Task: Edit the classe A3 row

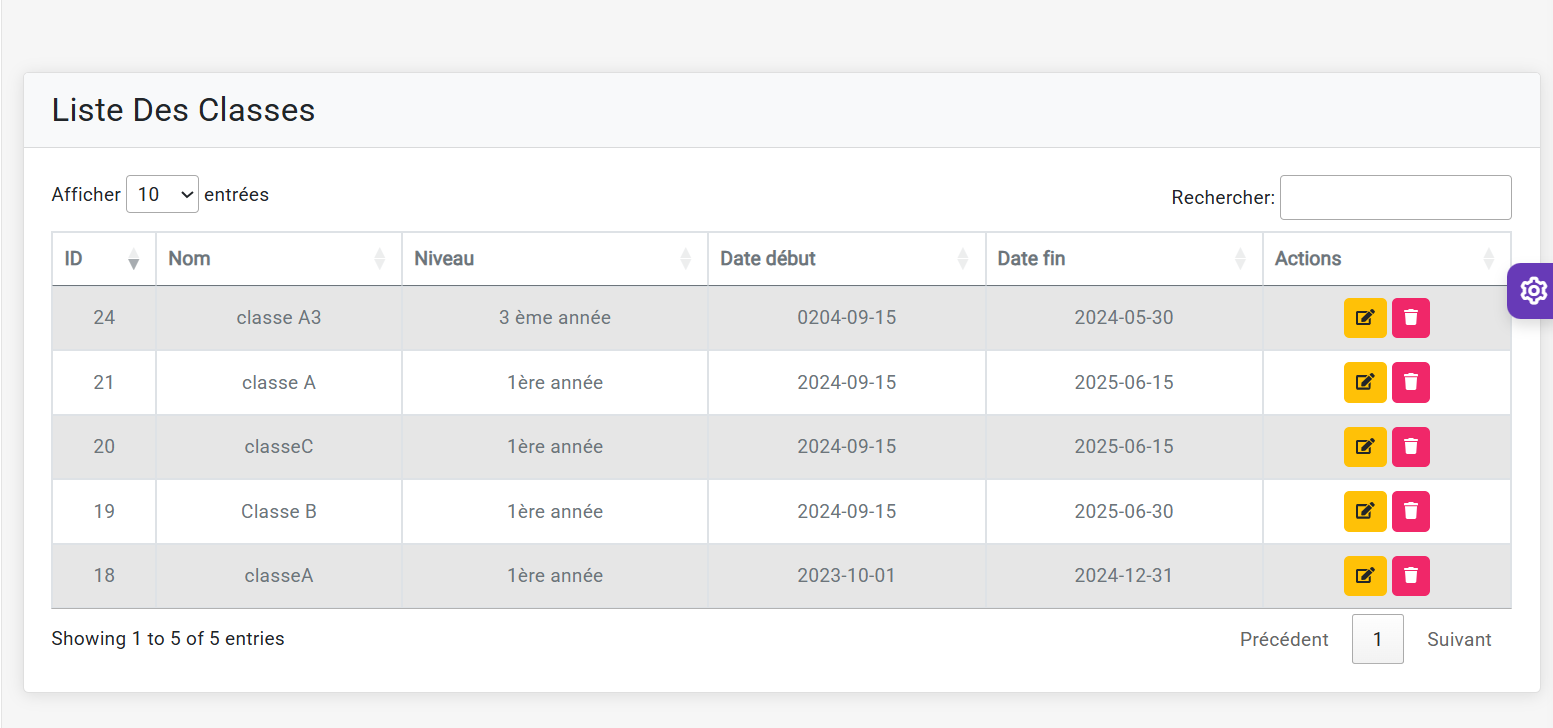Action: (x=1364, y=318)
